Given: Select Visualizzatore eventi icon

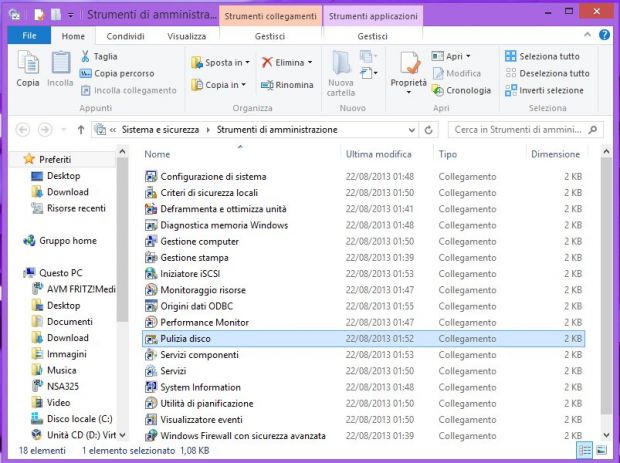Looking at the screenshot, I should click(151, 420).
